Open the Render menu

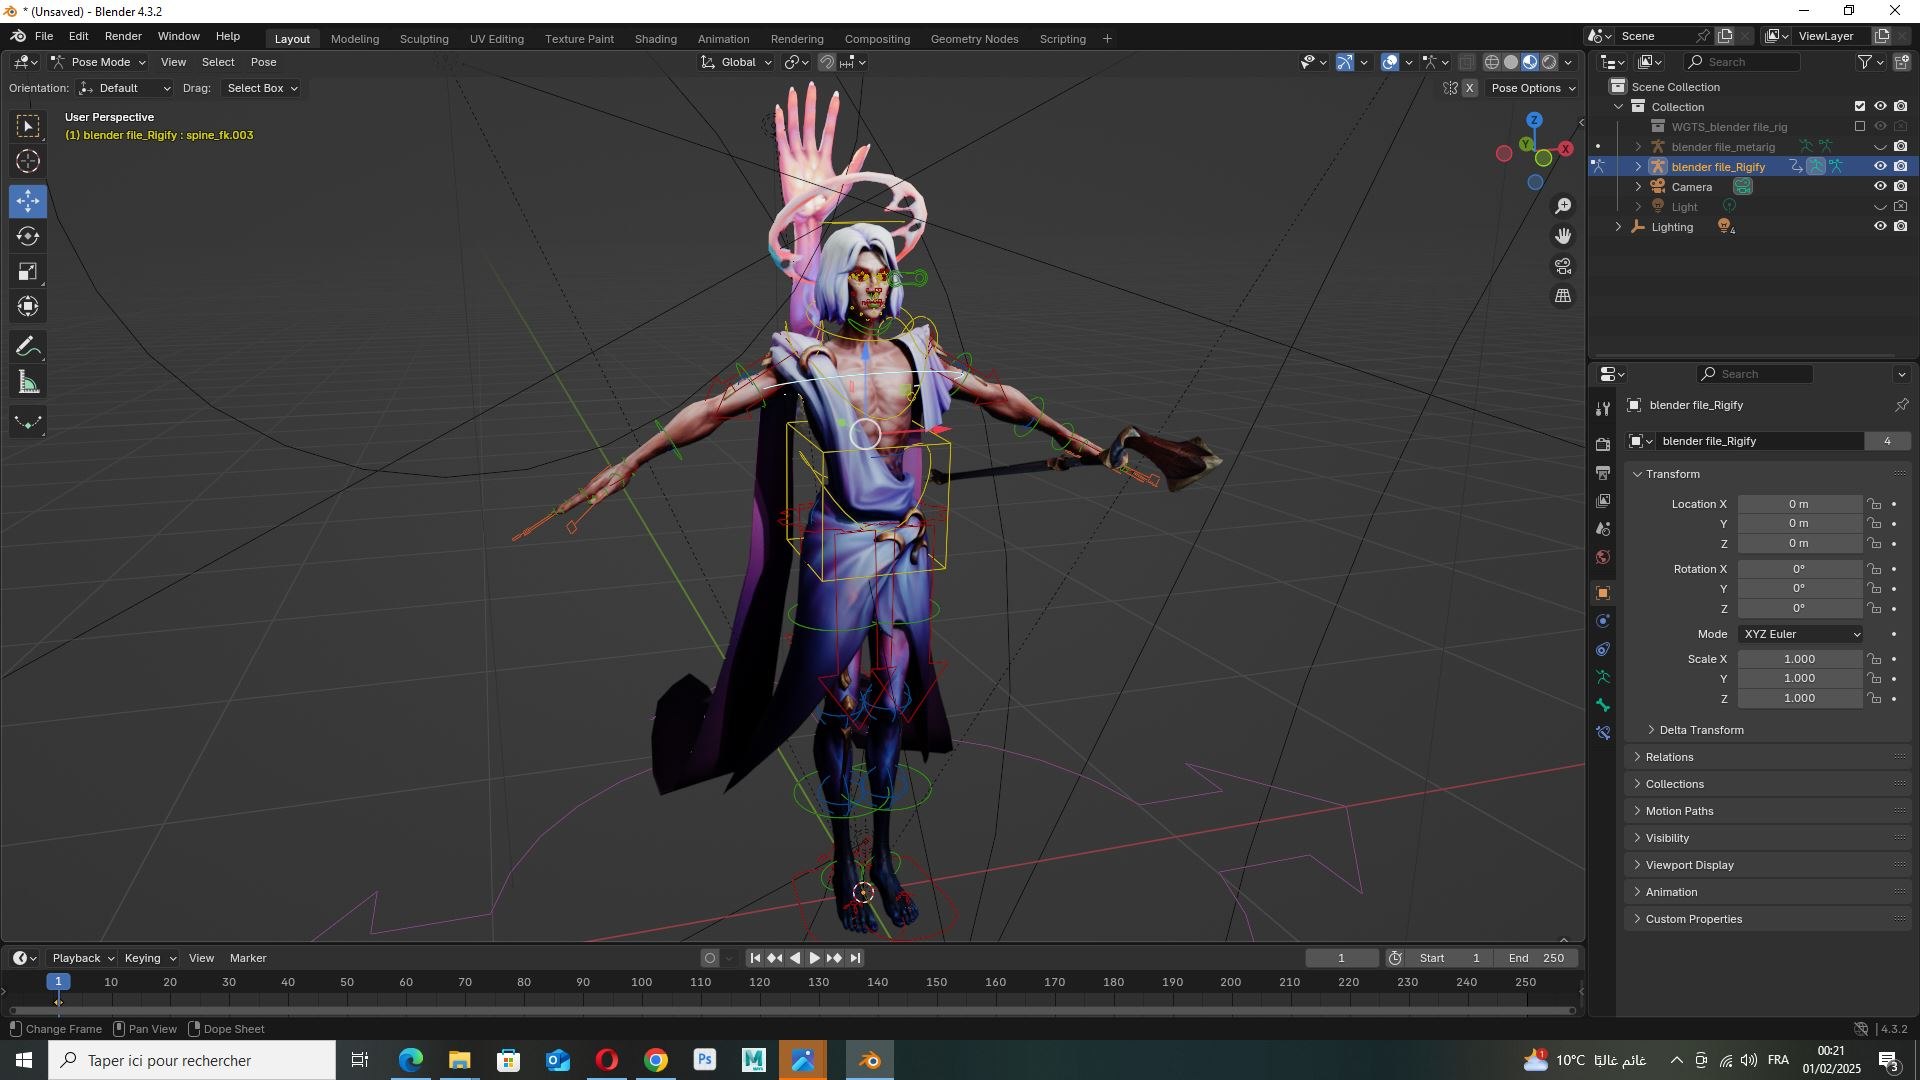(x=123, y=36)
